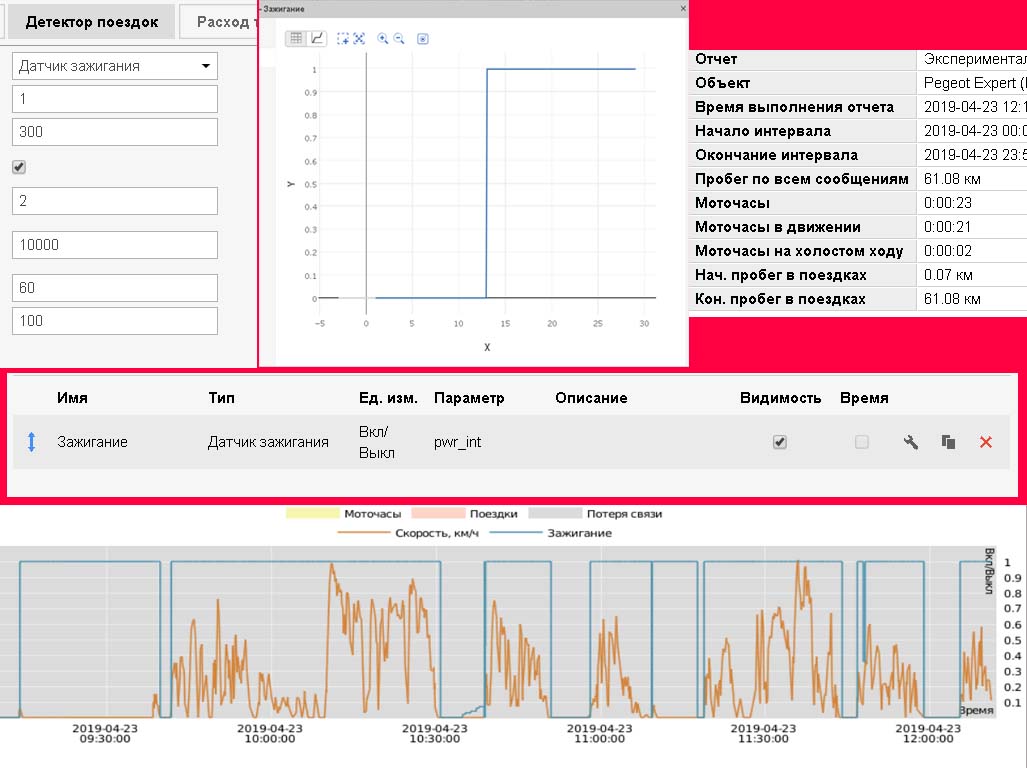The height and width of the screenshot is (768, 1027).
Task: Copy the Зажигание sensor using duplicate icon
Action: 948,442
